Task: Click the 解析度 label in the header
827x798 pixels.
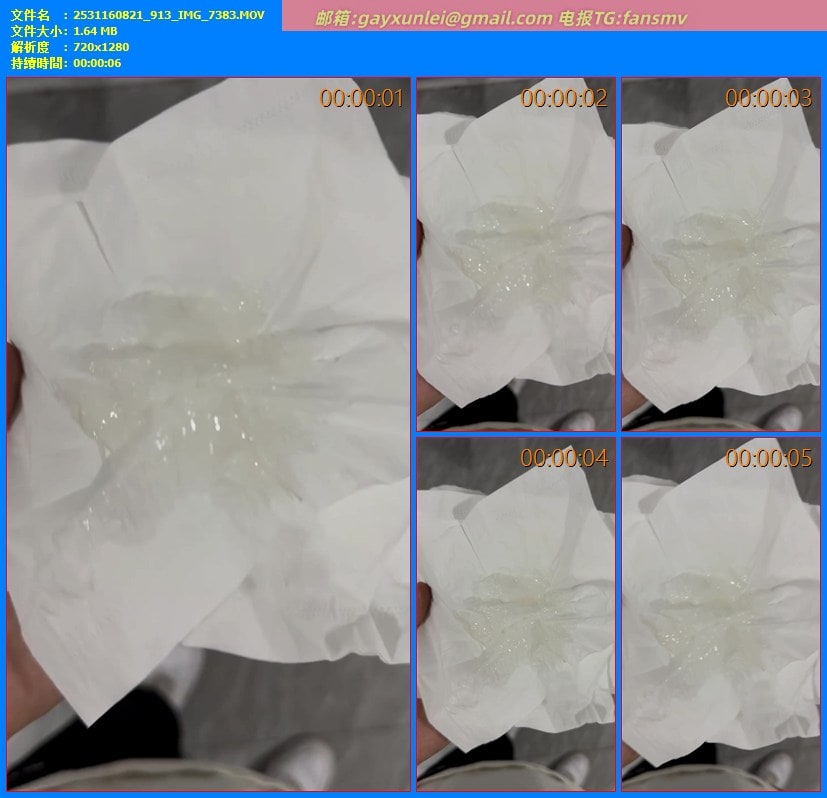Action: 30,47
